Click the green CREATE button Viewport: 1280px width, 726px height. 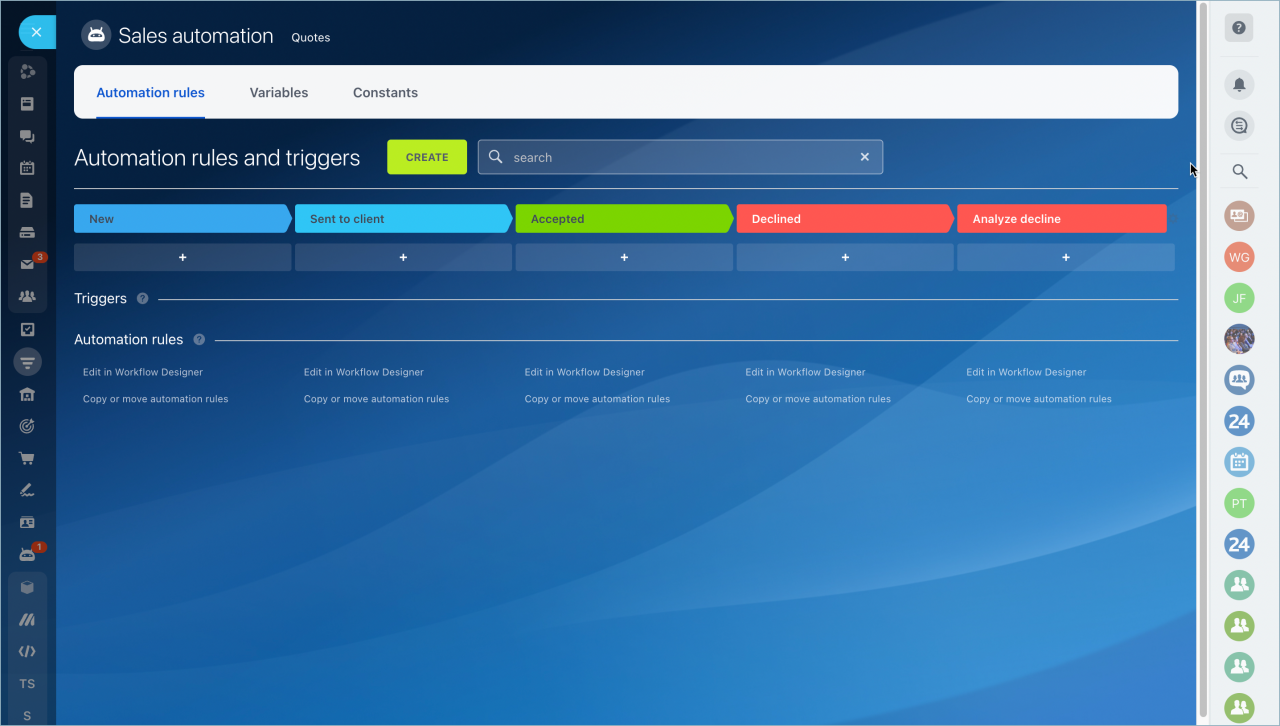(x=427, y=157)
